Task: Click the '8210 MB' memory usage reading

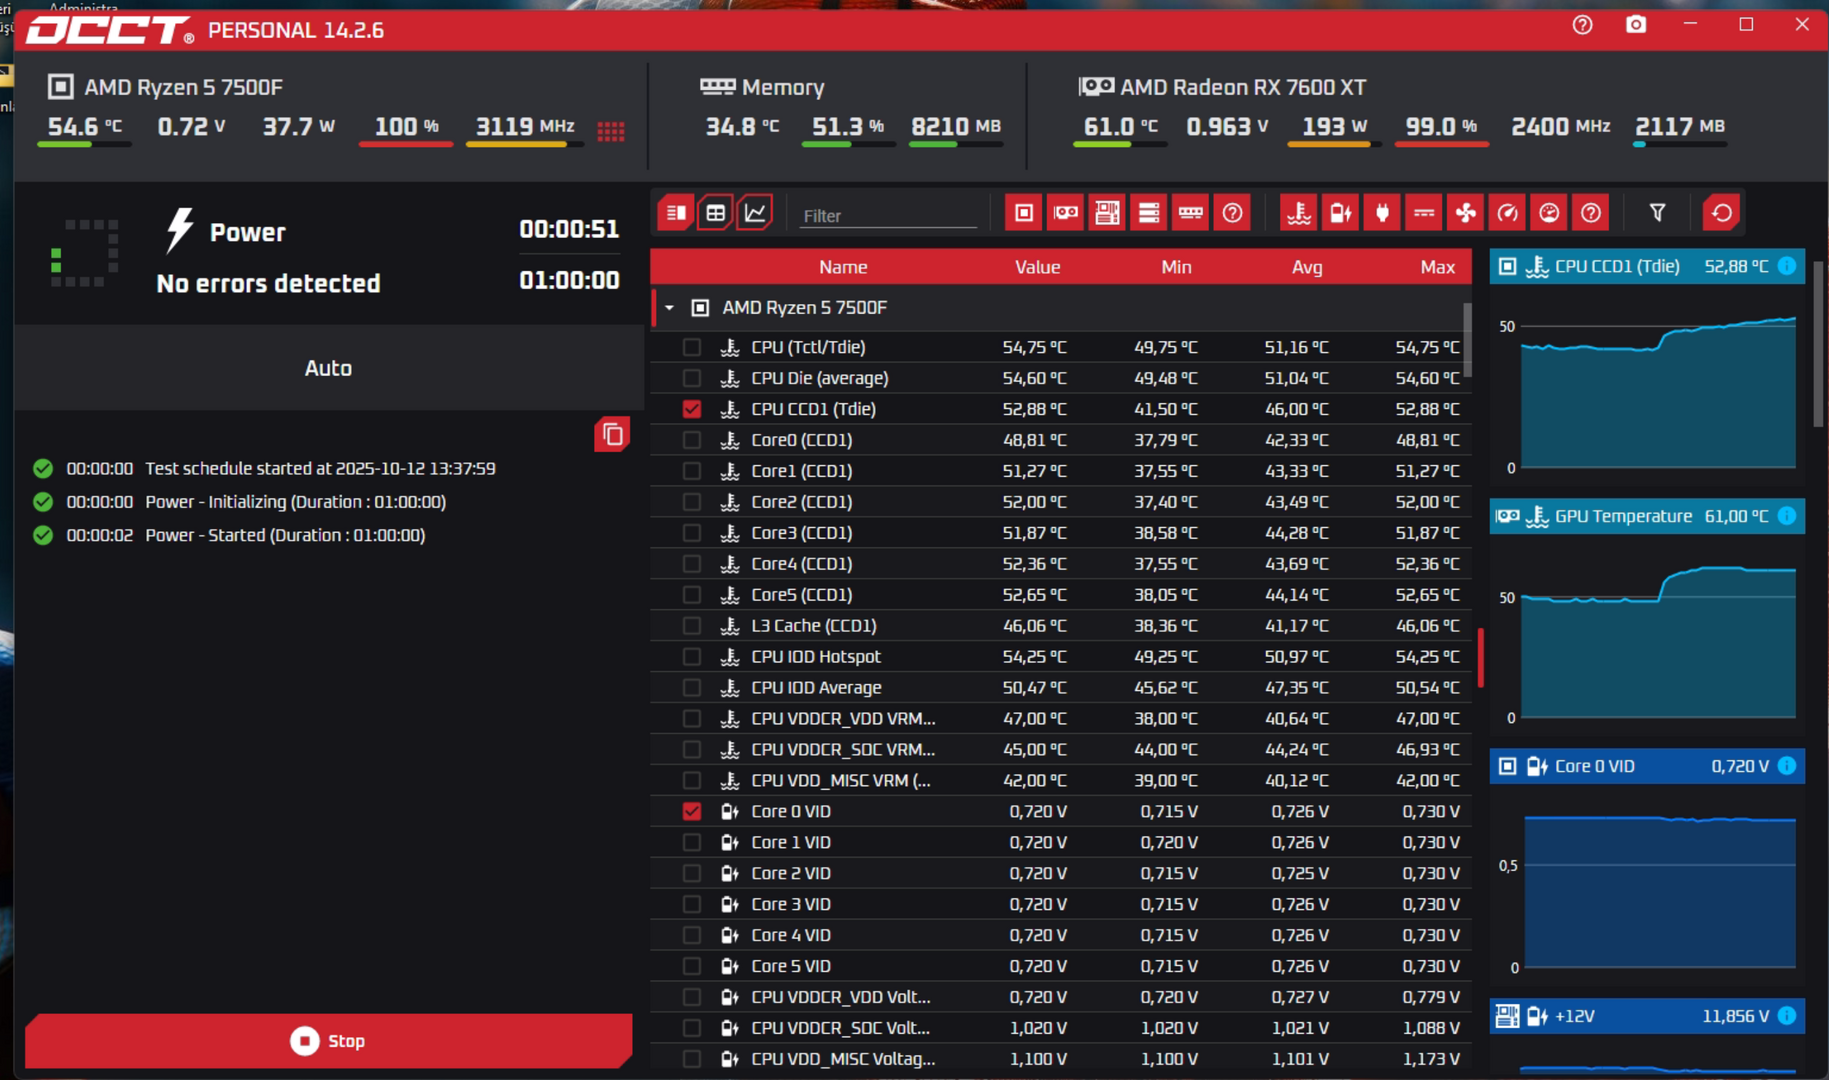Action: (x=955, y=127)
